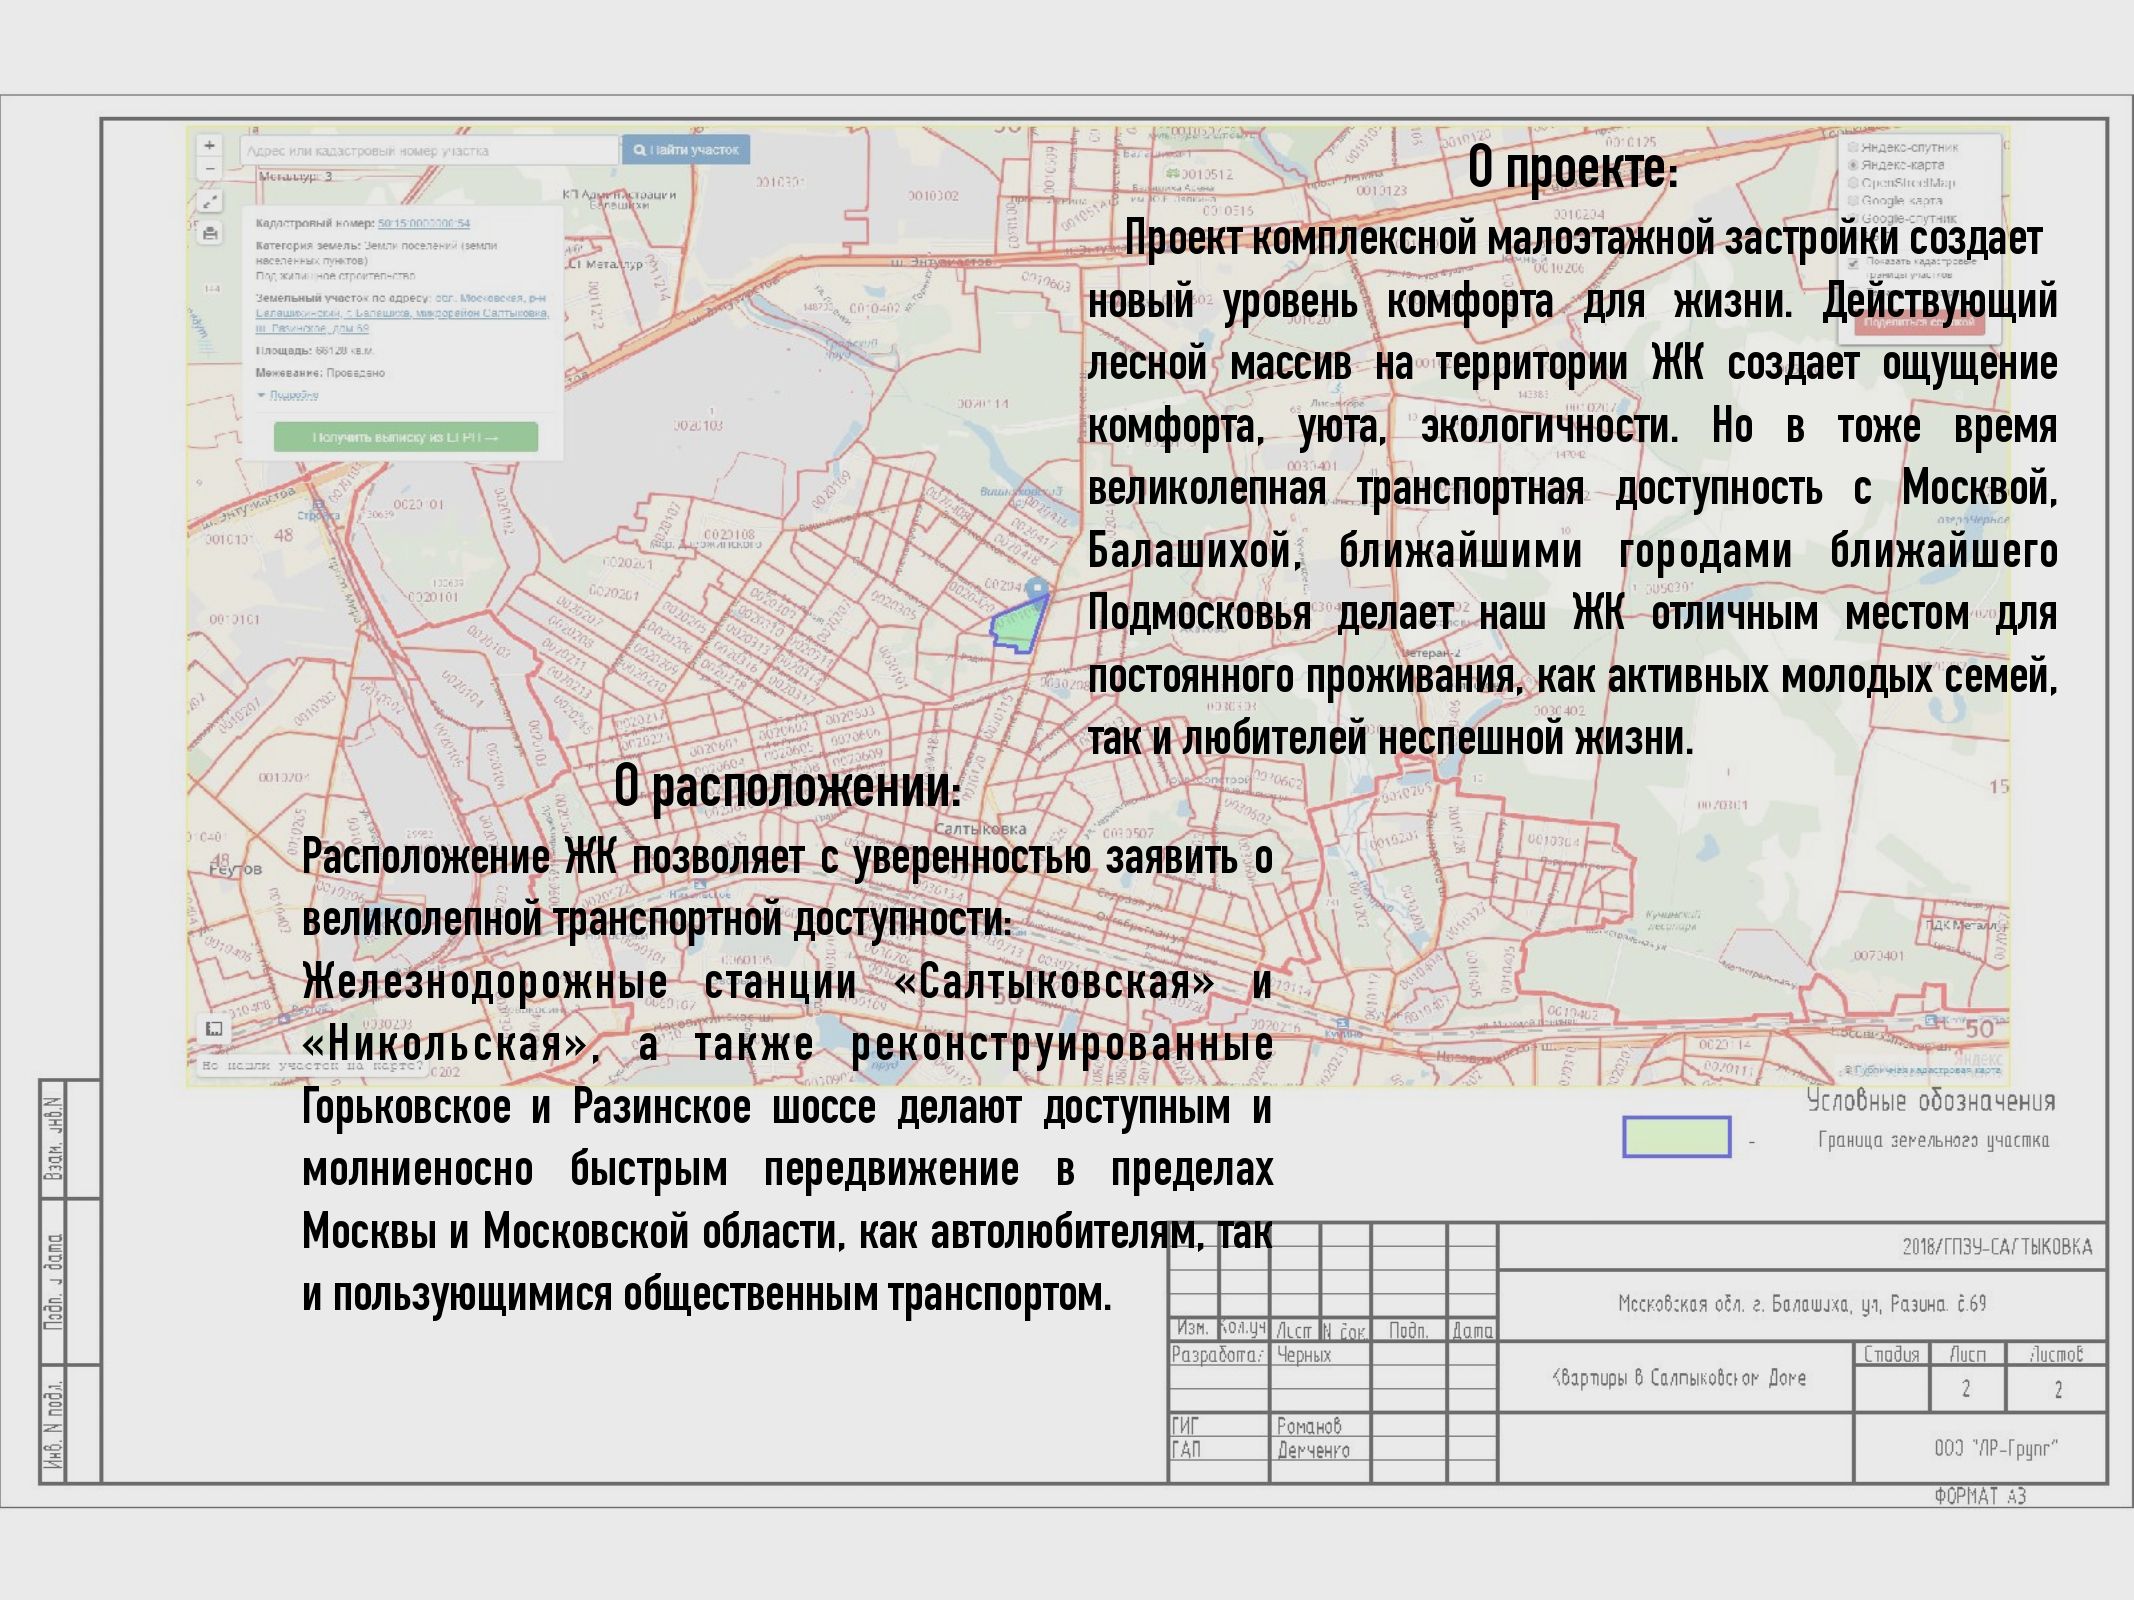Click the 'Найти участок' search button
This screenshot has height=1600, width=2134.
coord(686,151)
